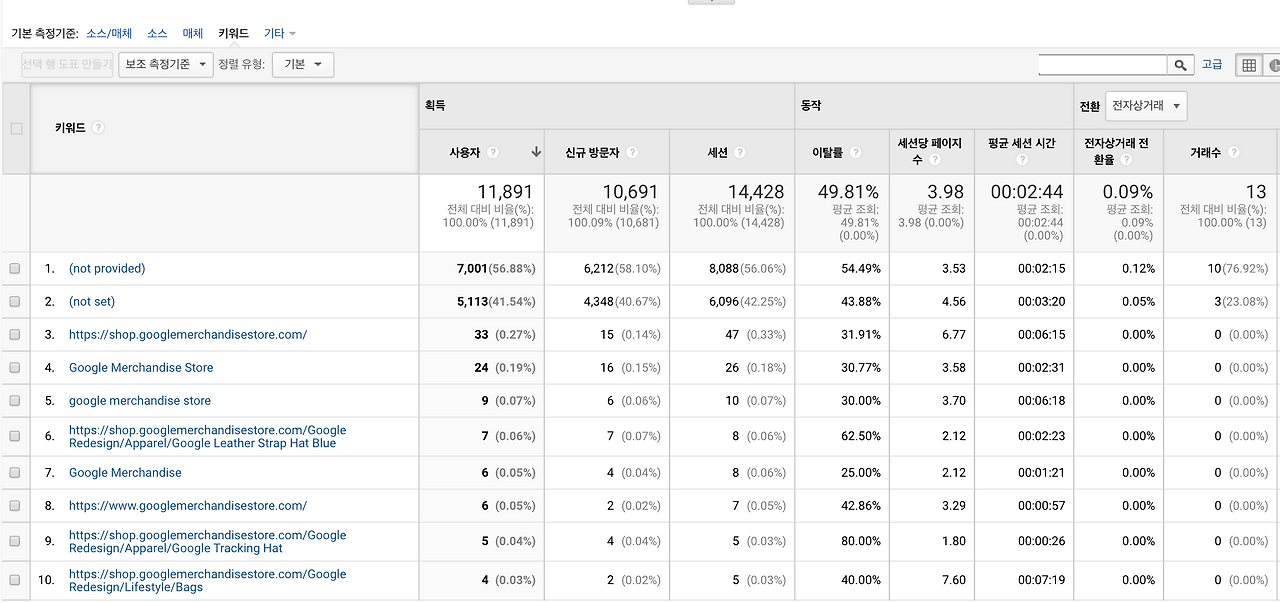This screenshot has width=1280, height=603.
Task: Sort by 거래수 column header
Action: coord(1206,153)
